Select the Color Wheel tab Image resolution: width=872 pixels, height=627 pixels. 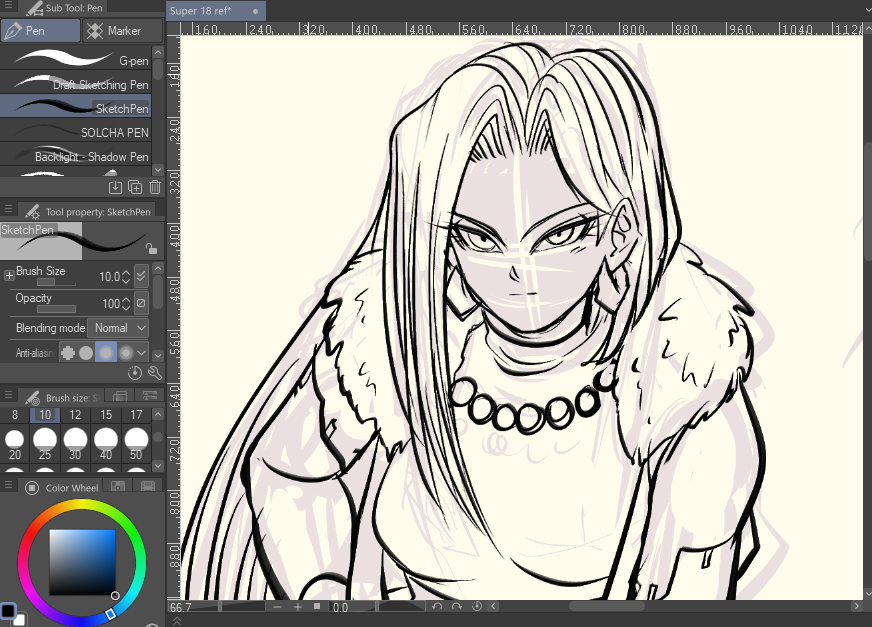[62, 487]
